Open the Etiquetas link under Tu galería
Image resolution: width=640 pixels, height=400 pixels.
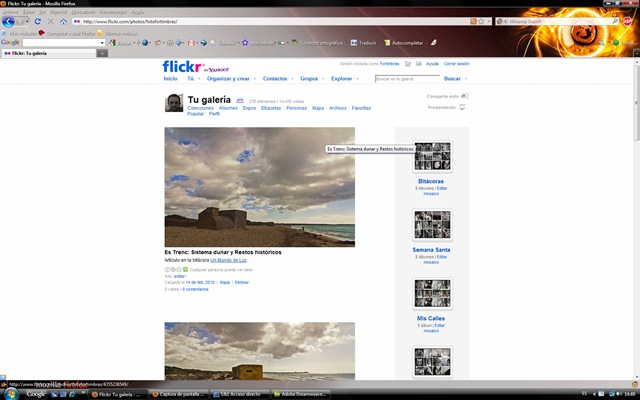[271, 108]
